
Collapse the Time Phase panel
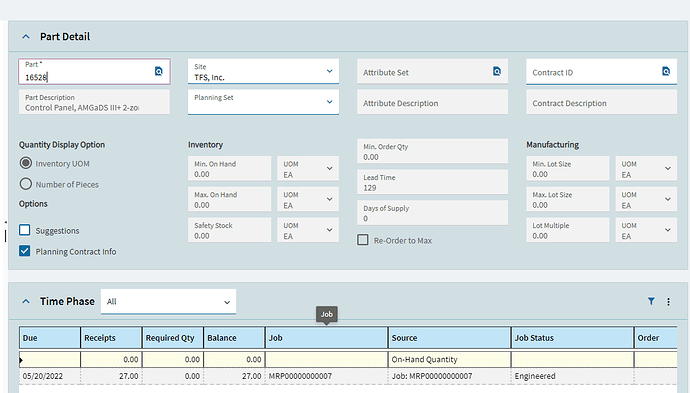(26, 301)
